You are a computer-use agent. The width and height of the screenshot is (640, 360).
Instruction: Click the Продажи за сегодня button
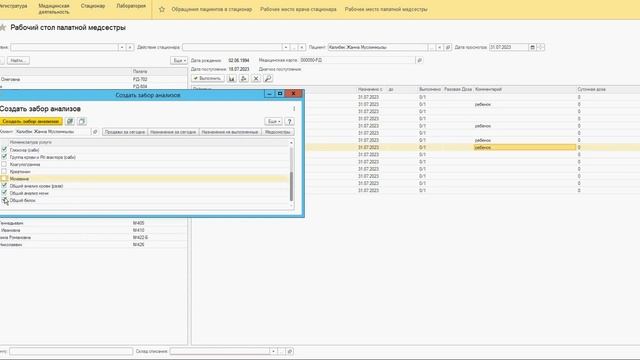point(124,132)
